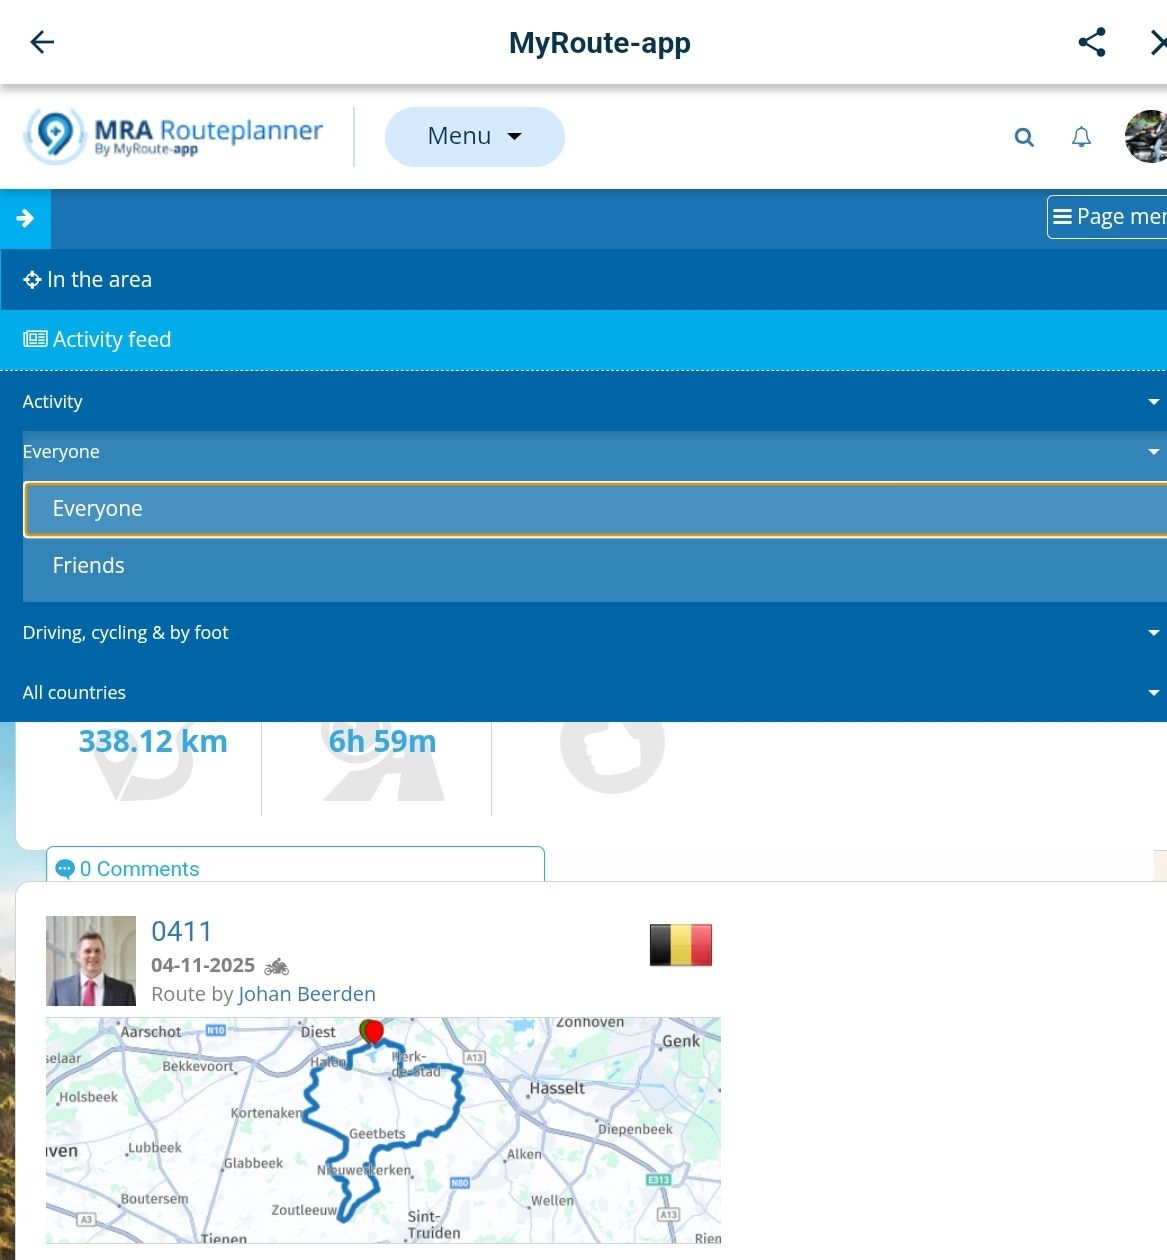This screenshot has width=1167, height=1260.
Task: Select the Everyone option
Action: pyautogui.click(x=97, y=508)
